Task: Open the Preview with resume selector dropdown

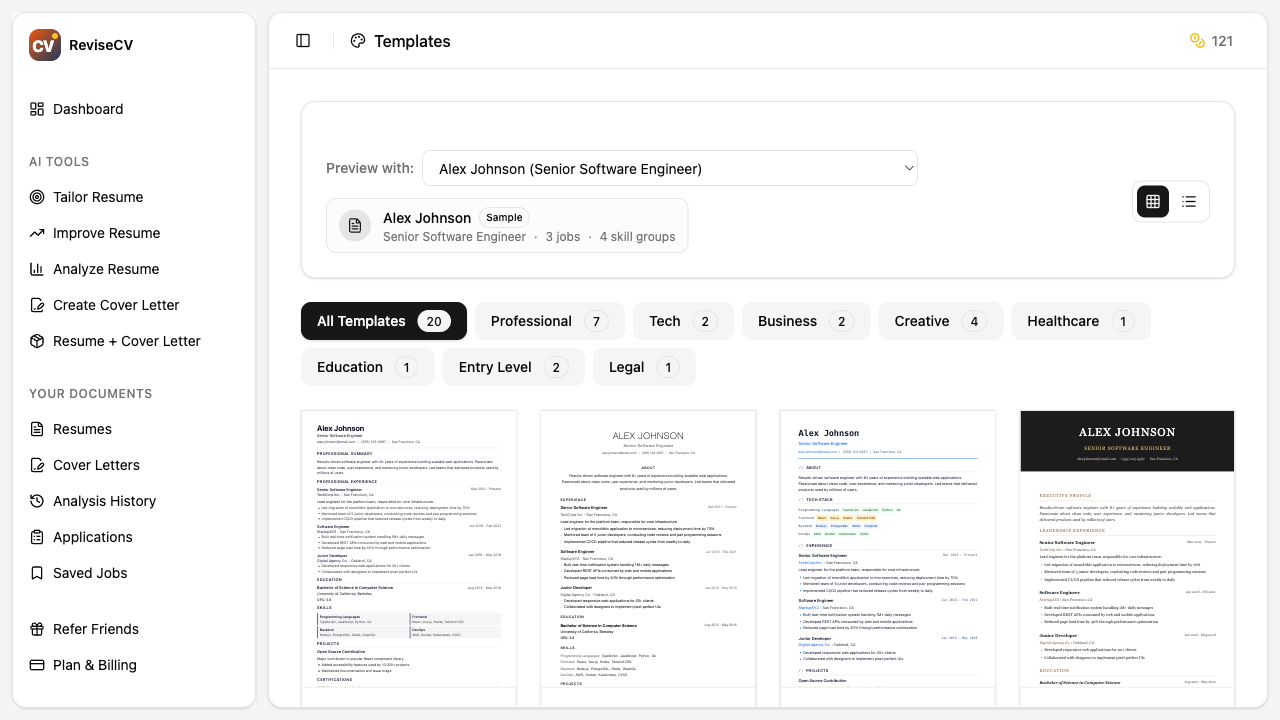Action: (x=670, y=168)
